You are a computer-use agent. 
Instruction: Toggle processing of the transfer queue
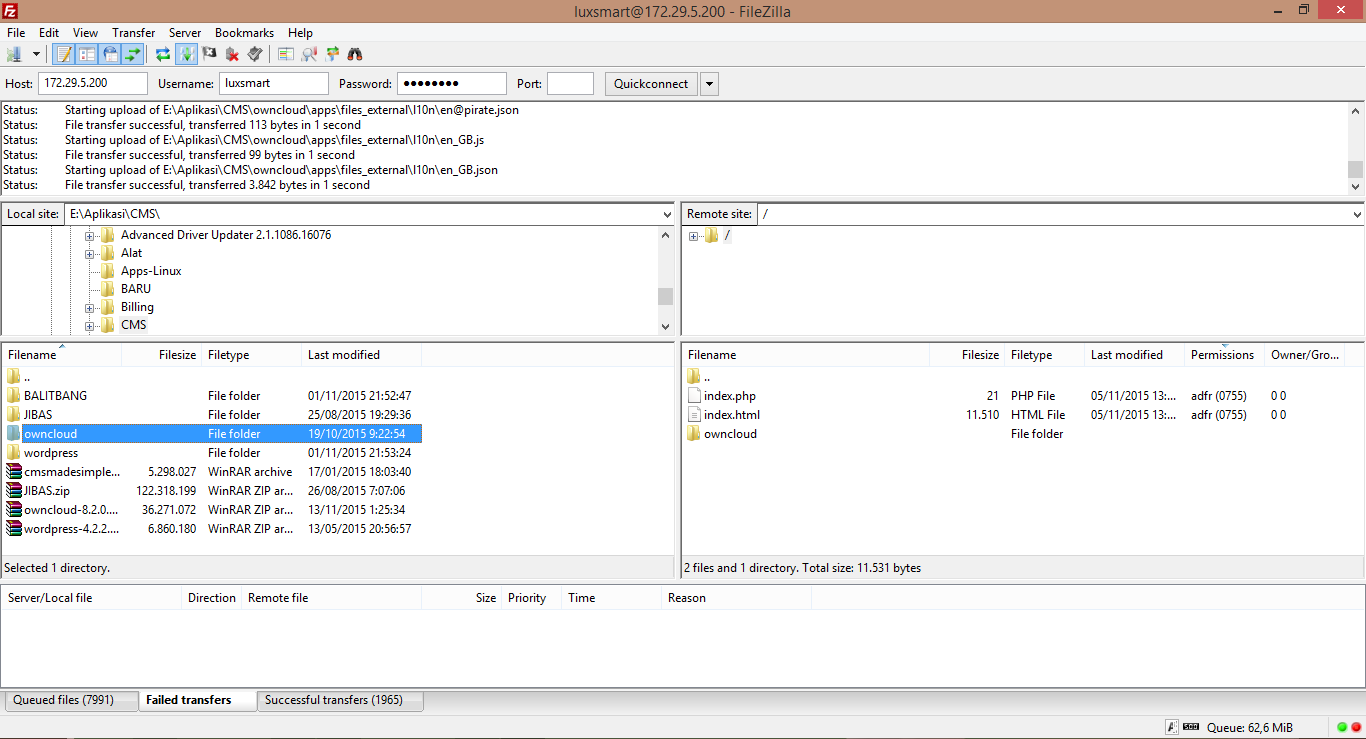[186, 54]
